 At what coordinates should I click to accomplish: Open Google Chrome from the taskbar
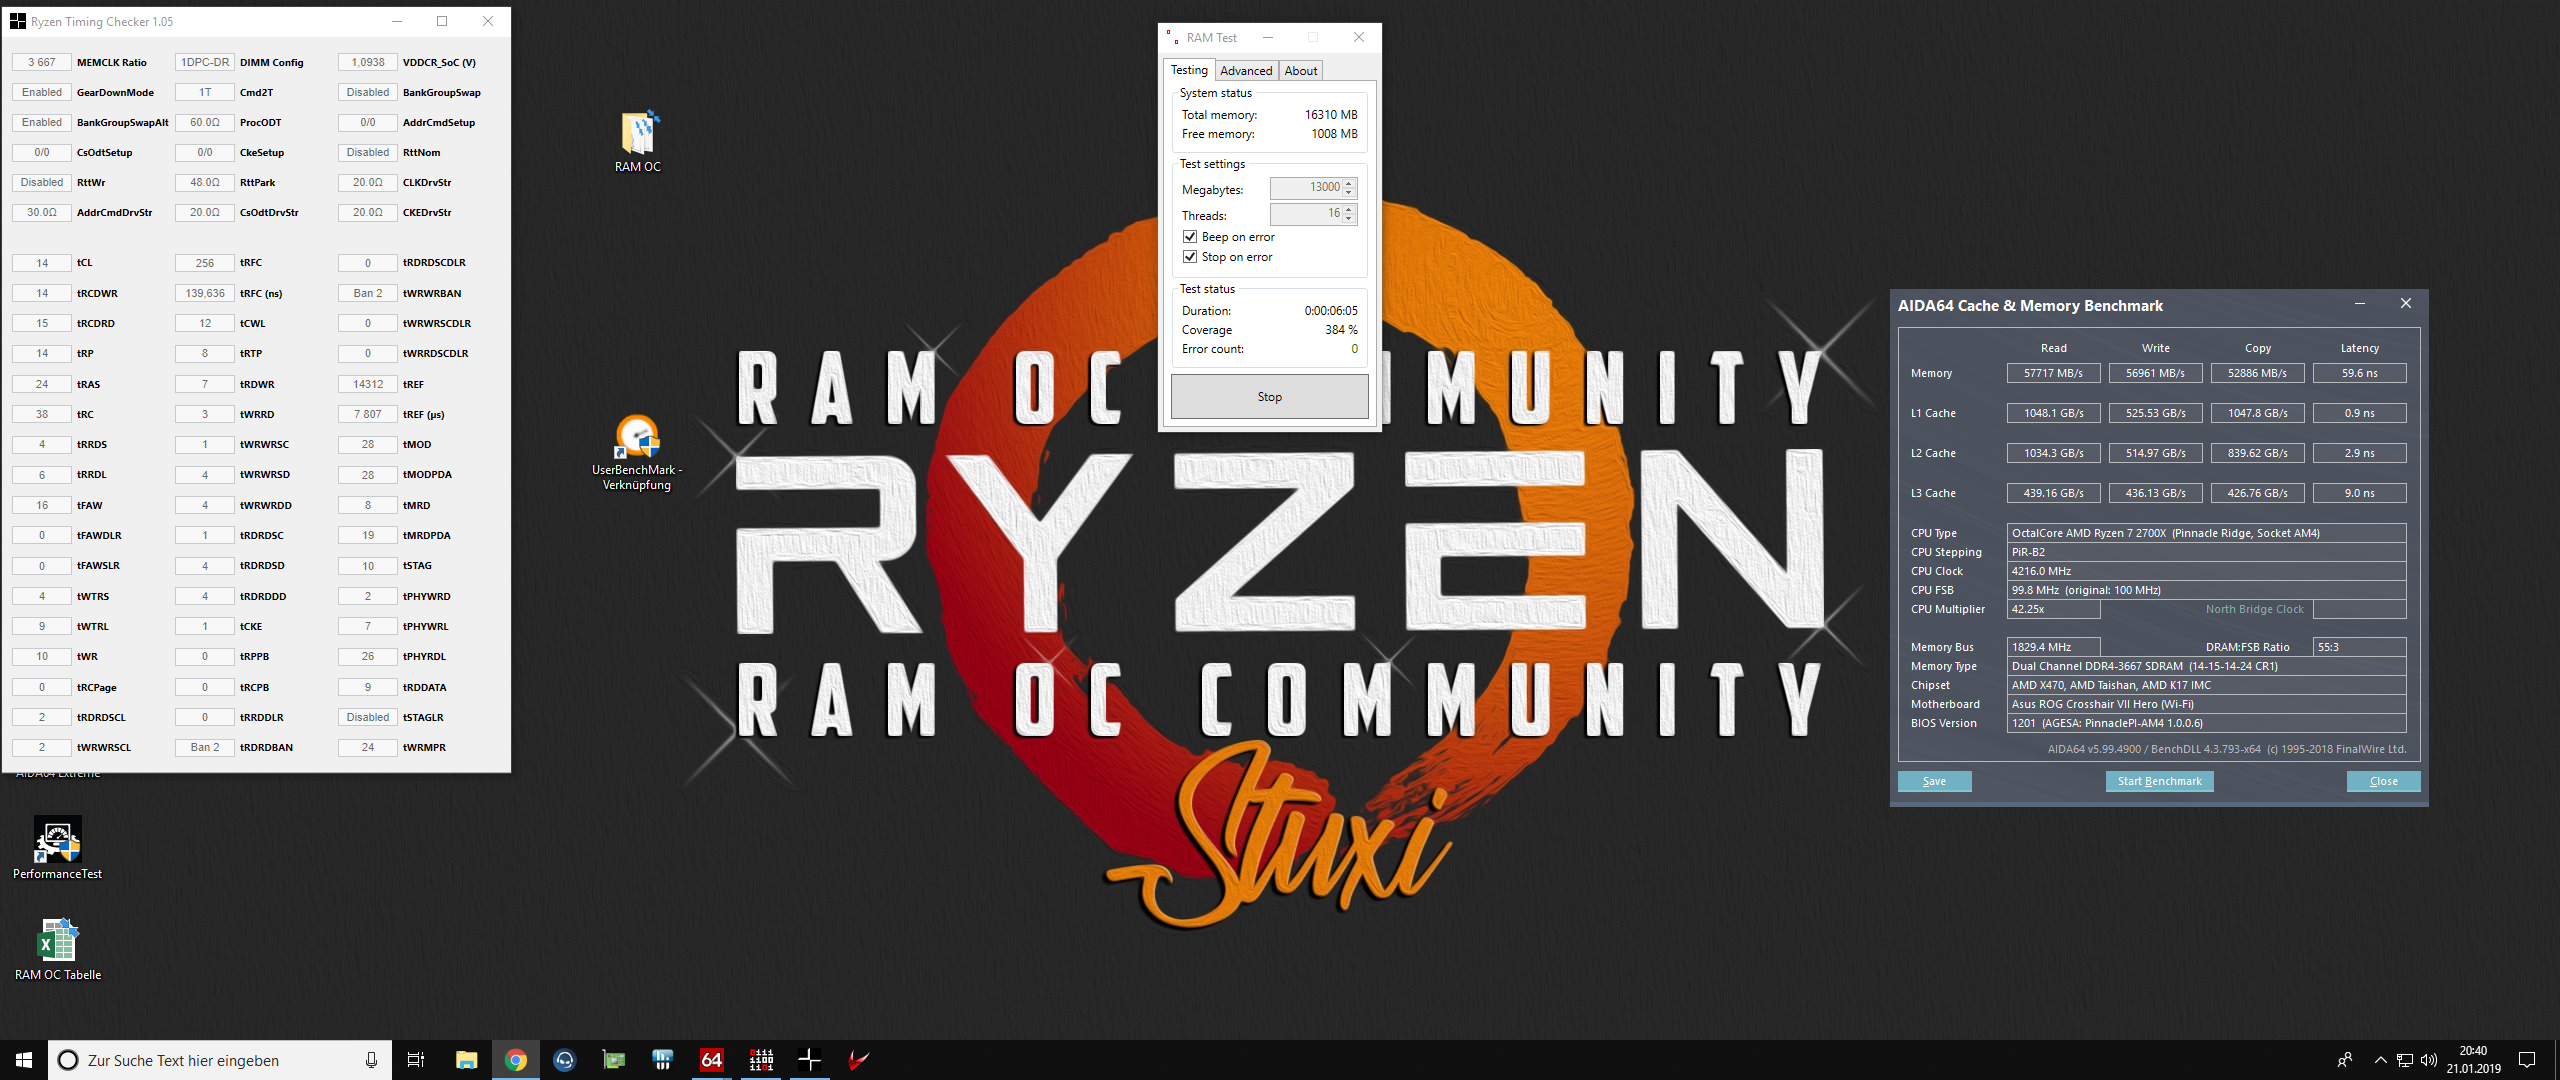click(516, 1060)
